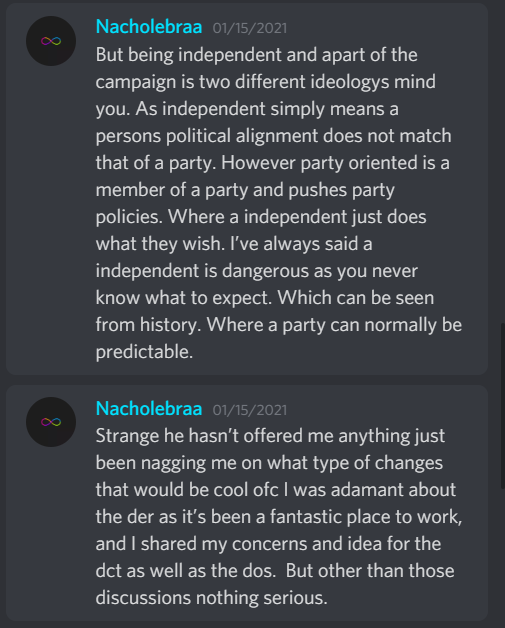Click the avatar of the second Nacholebraa message
505x628 pixels.
coord(51,422)
